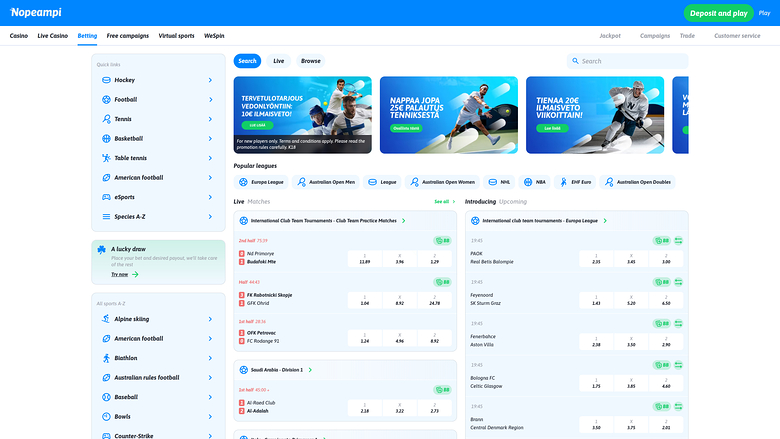Click the Tennis racket icon in Quick links
Image resolution: width=780 pixels, height=439 pixels.
(x=106, y=119)
